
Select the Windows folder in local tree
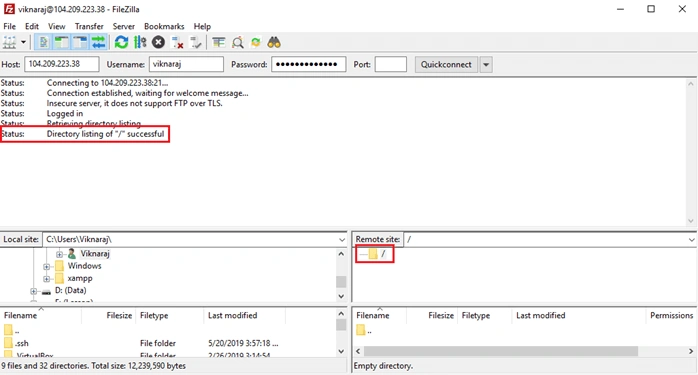point(84,266)
